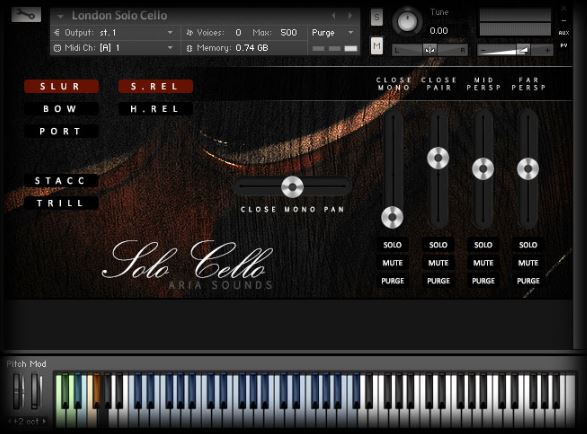The height and width of the screenshot is (434, 587).
Task: Toggle the AUX sends button
Action: tap(564, 33)
